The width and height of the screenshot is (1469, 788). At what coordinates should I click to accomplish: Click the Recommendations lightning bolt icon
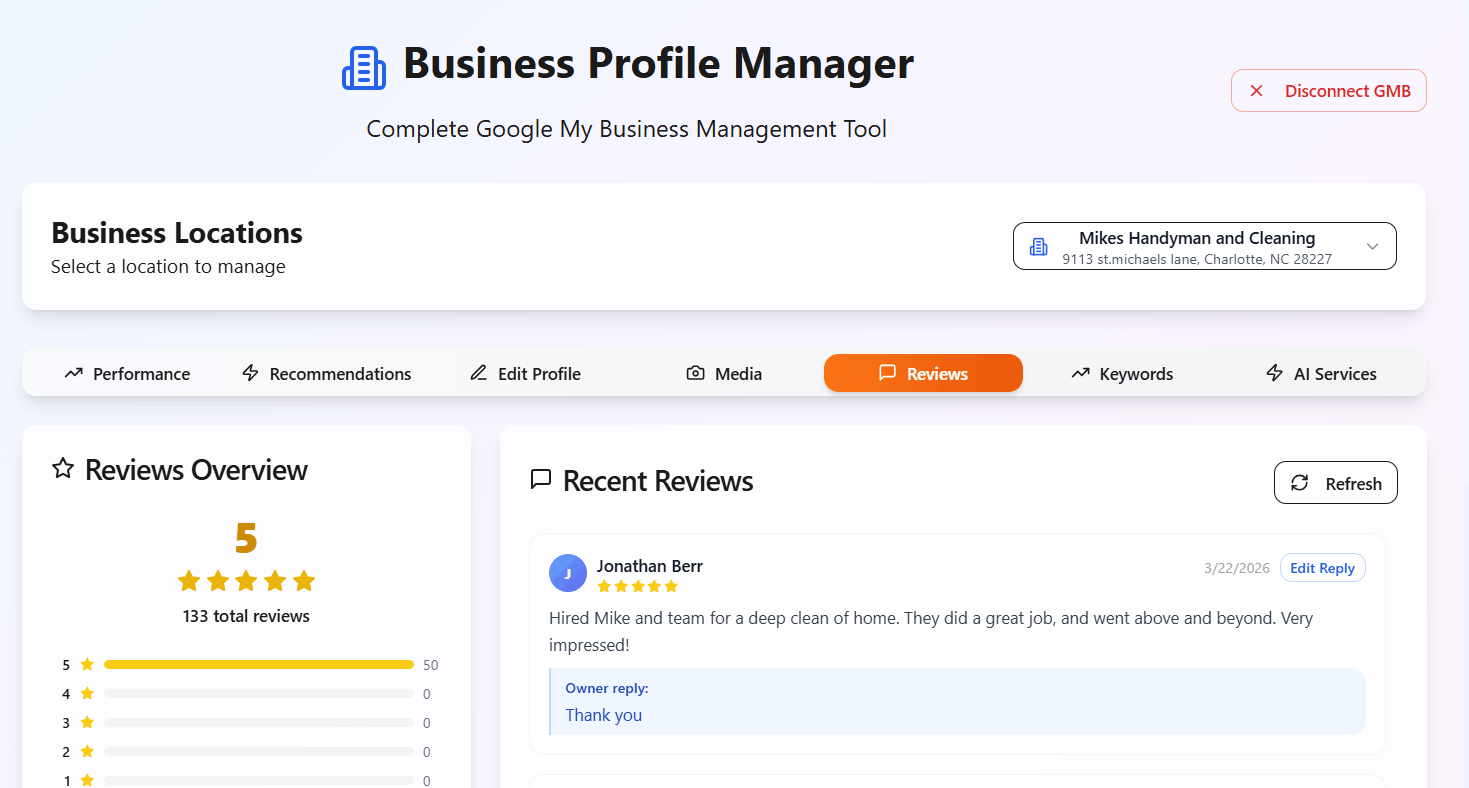tap(247, 373)
